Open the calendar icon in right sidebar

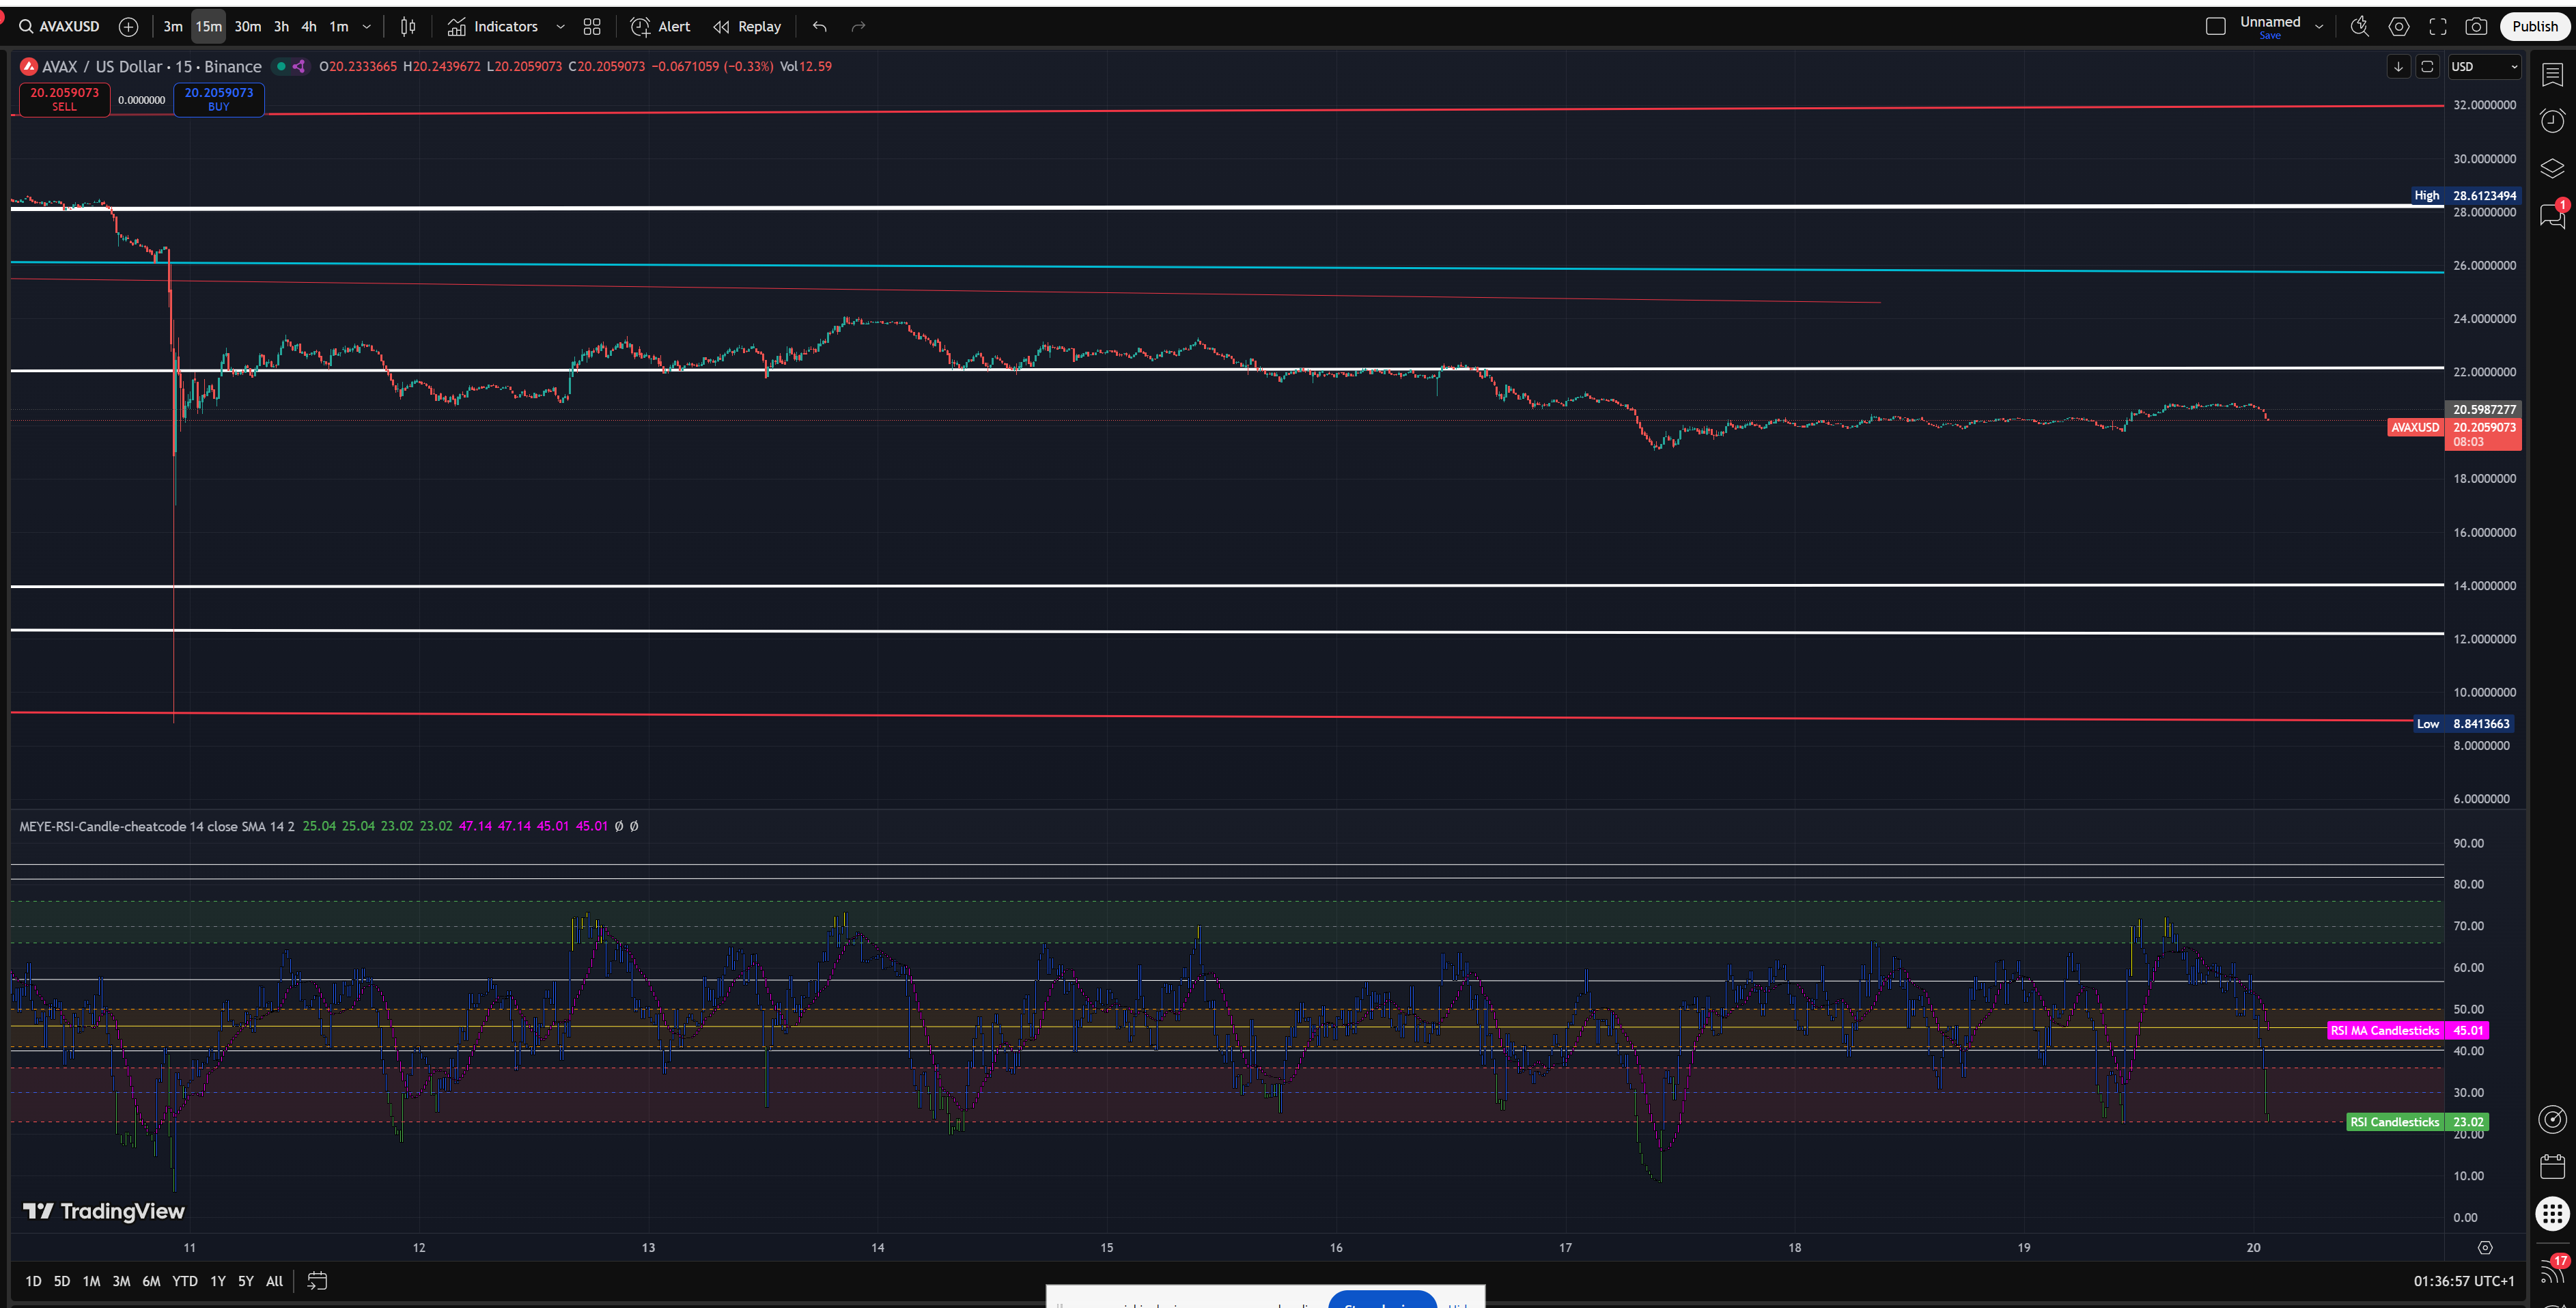(x=2552, y=1166)
